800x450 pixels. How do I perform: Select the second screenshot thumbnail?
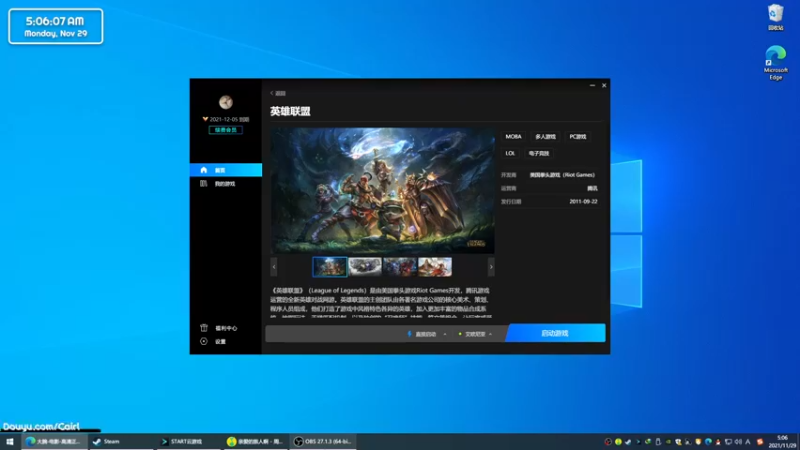(x=365, y=267)
